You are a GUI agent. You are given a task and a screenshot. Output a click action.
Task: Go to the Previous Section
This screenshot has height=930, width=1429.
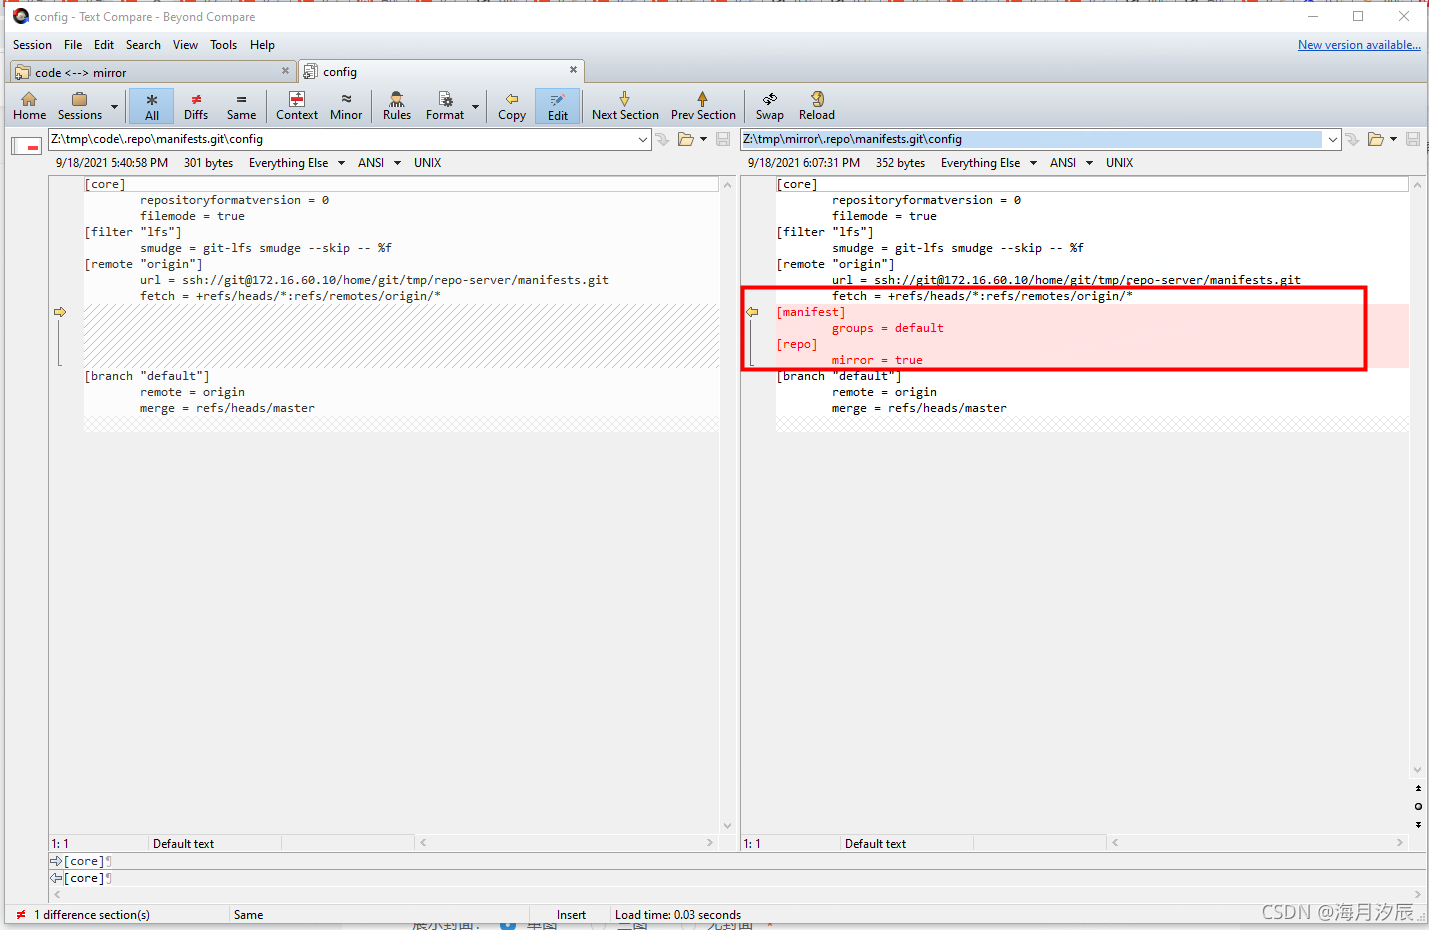[x=703, y=105]
